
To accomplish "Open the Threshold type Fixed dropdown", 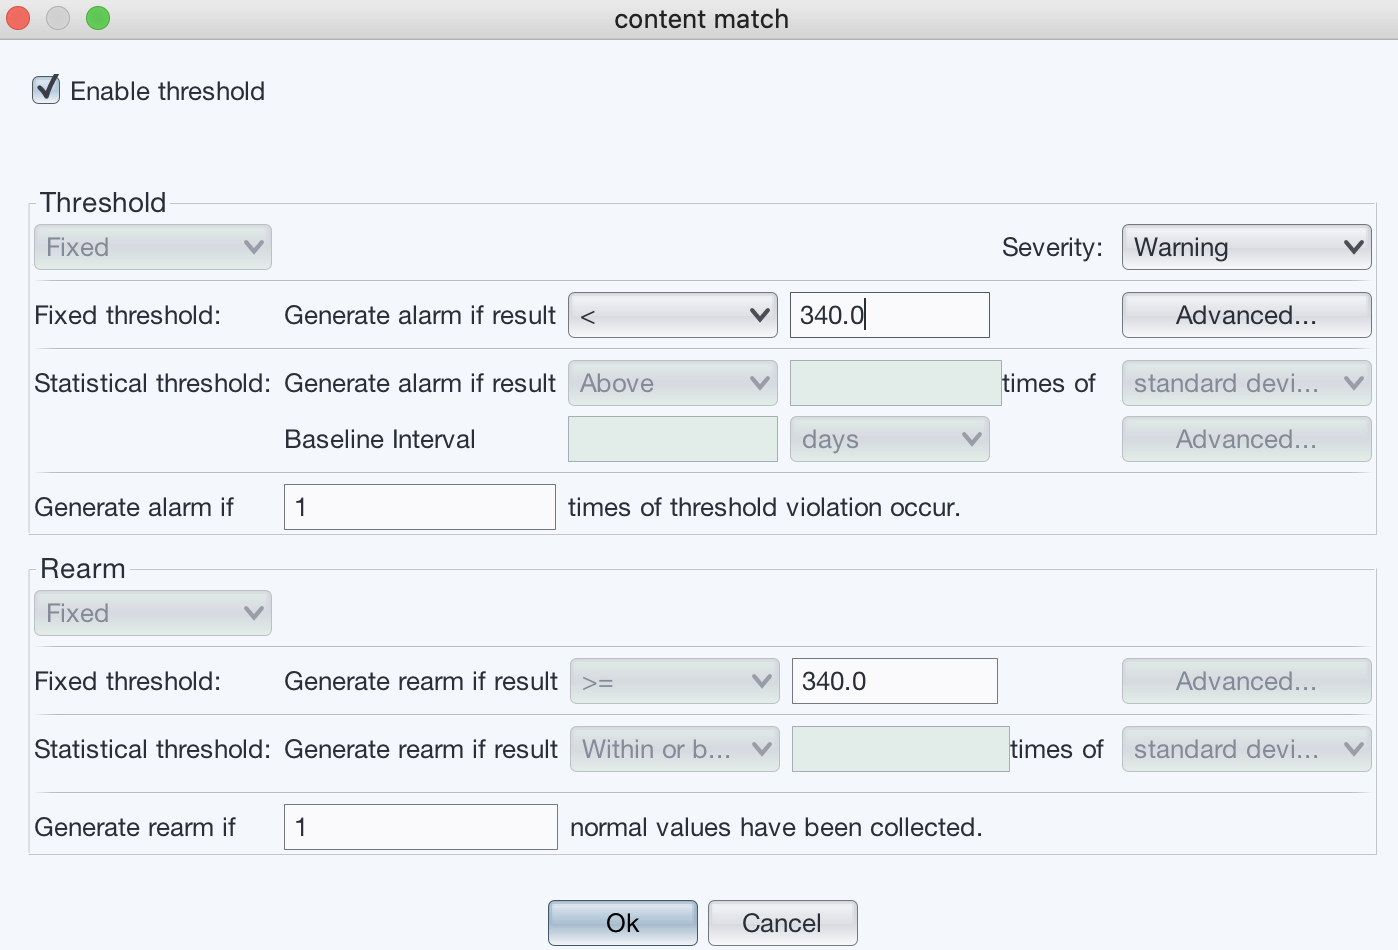I will click(x=153, y=247).
